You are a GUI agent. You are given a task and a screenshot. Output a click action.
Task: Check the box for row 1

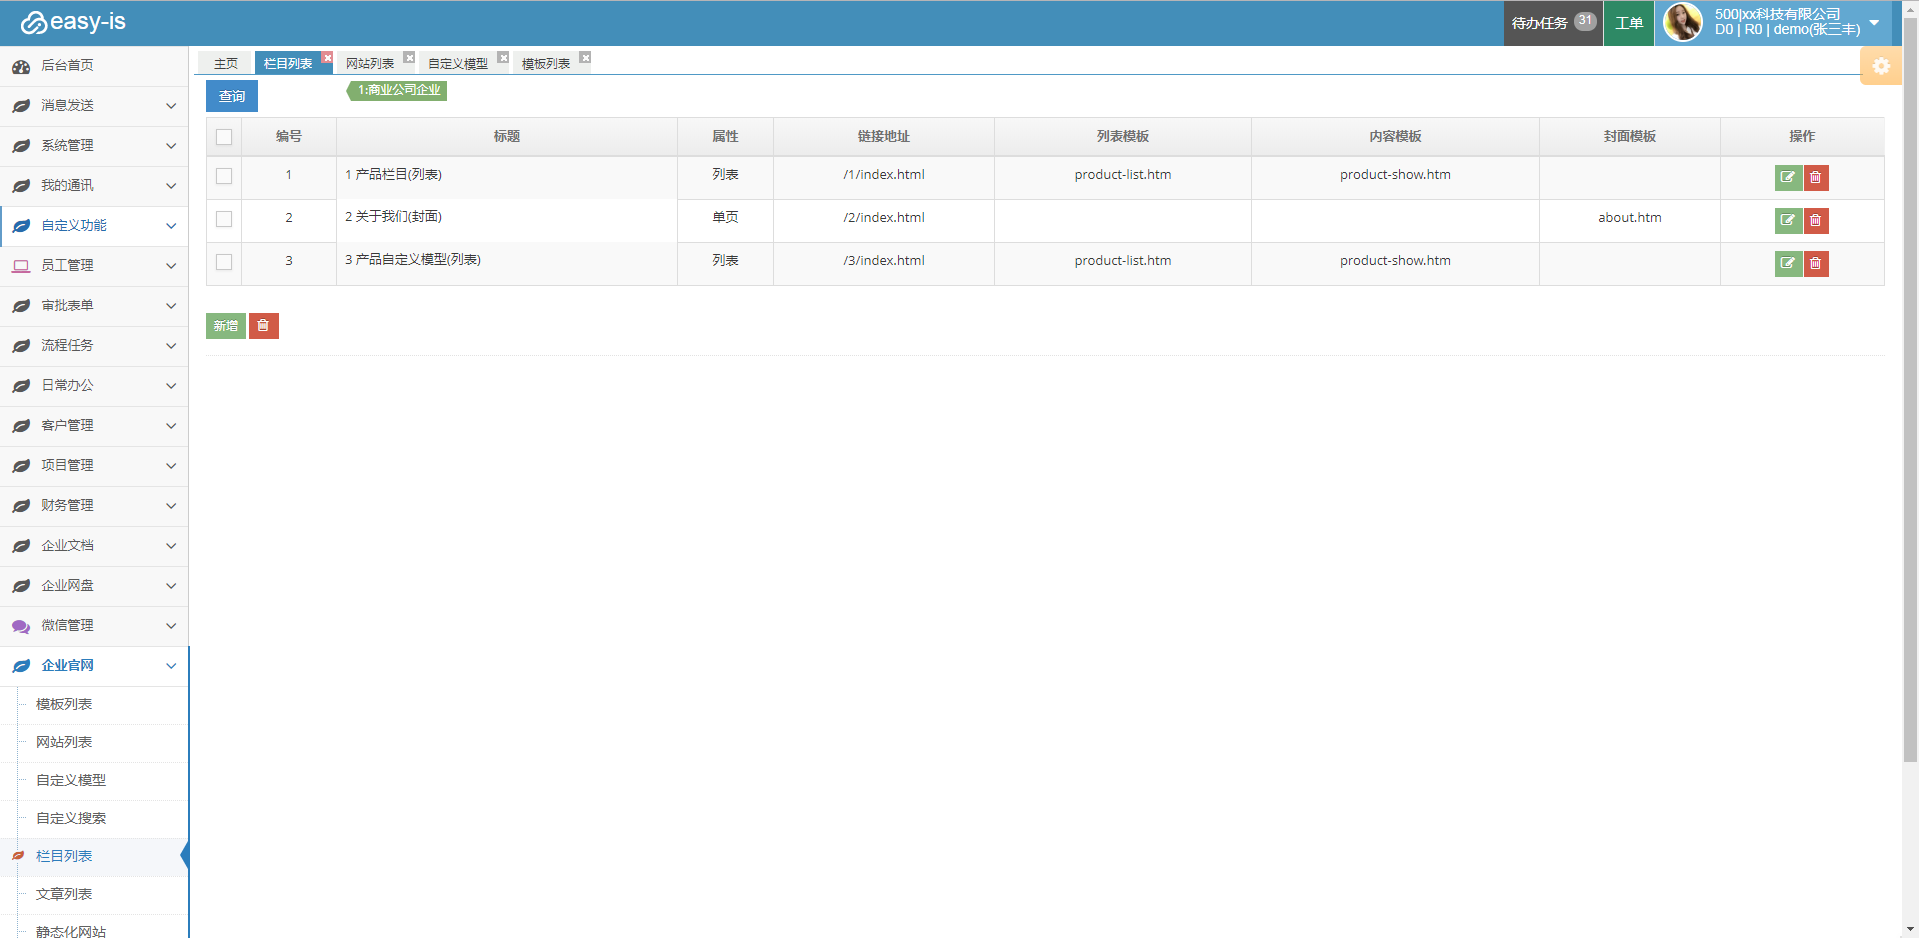224,176
